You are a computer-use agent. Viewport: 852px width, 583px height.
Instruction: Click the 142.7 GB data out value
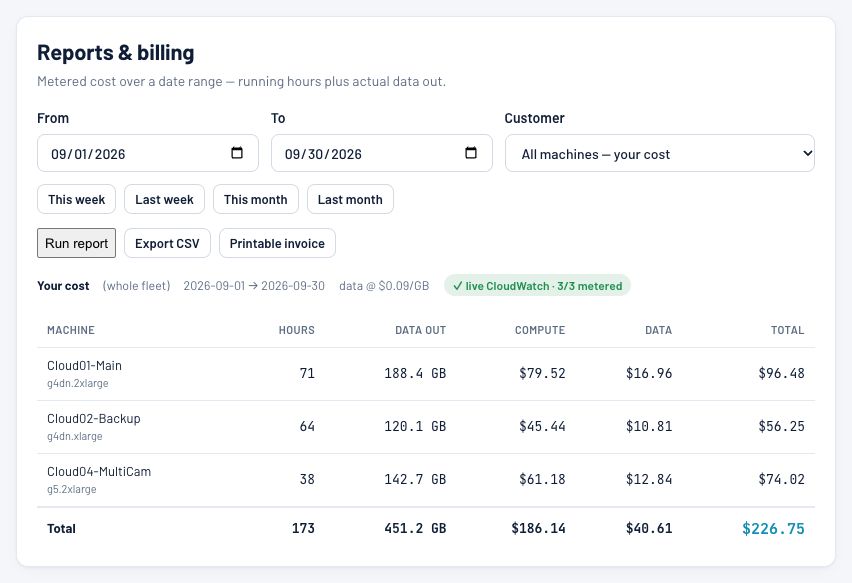[415, 479]
